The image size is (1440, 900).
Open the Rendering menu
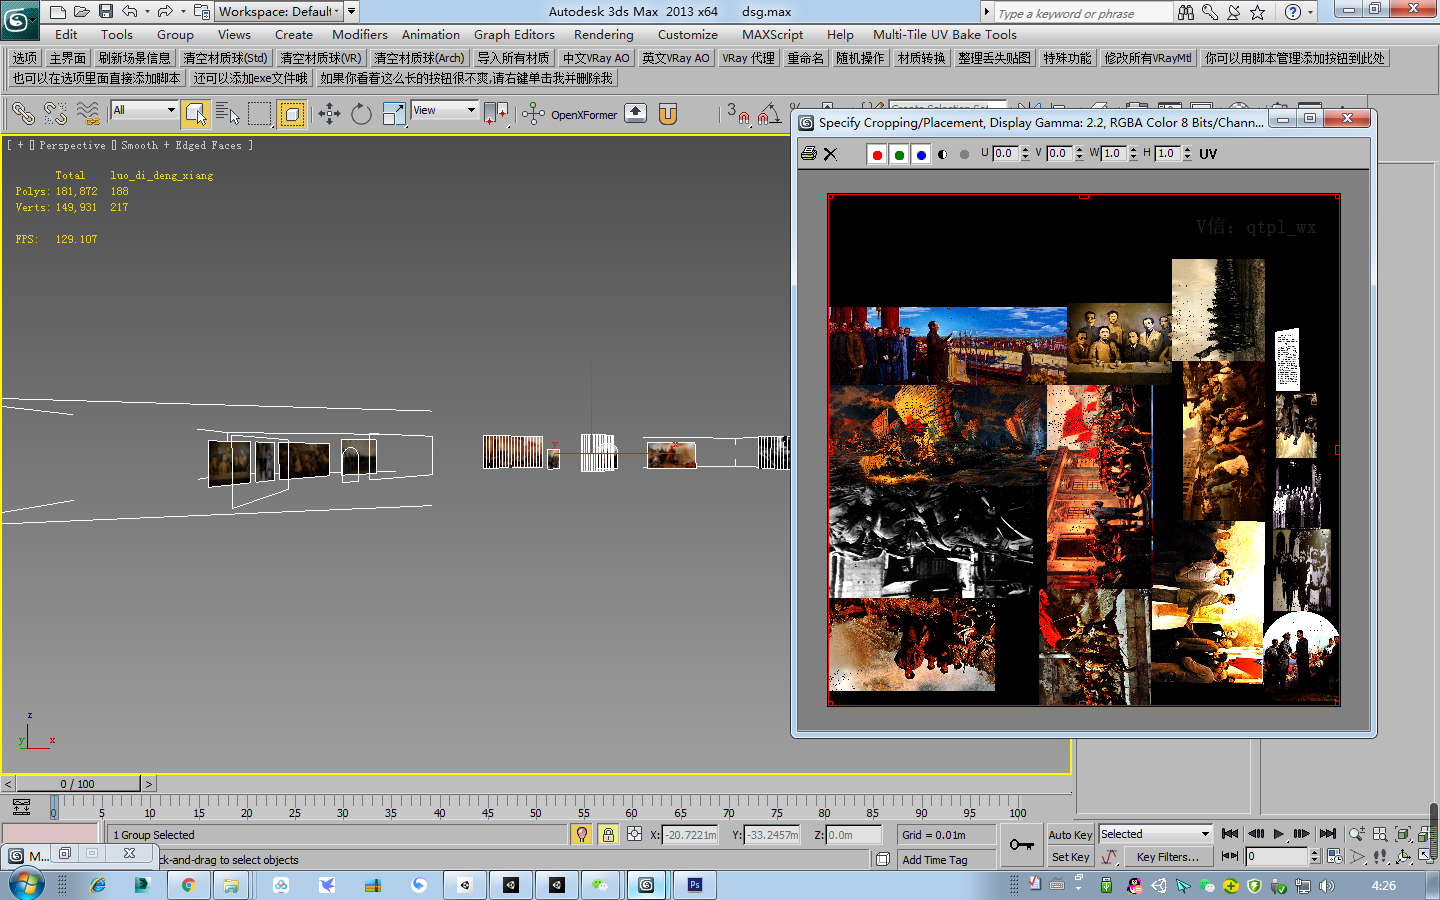pos(604,34)
